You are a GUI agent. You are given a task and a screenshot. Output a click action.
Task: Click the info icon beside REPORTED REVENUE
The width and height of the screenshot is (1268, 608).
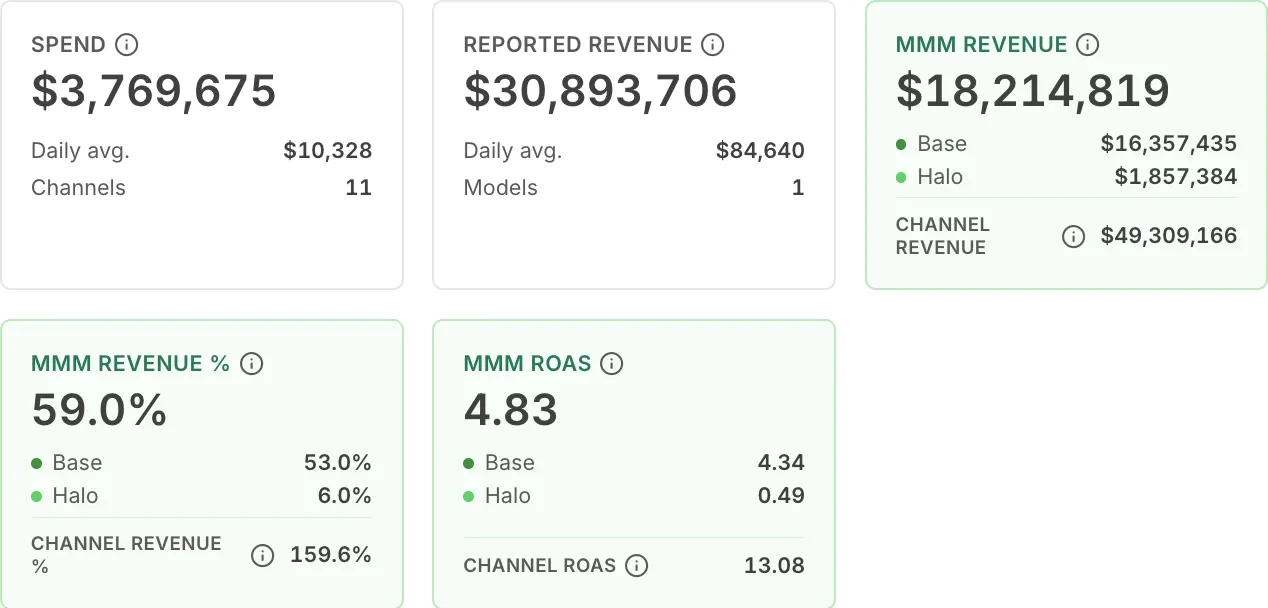713,45
